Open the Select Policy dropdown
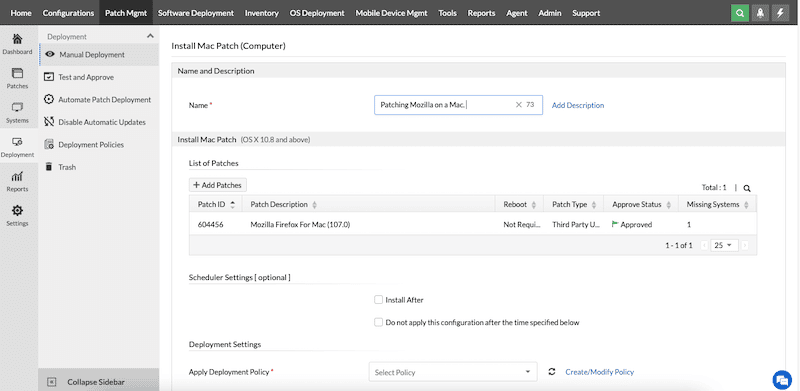Screen dimensions: 800x391 [453, 372]
